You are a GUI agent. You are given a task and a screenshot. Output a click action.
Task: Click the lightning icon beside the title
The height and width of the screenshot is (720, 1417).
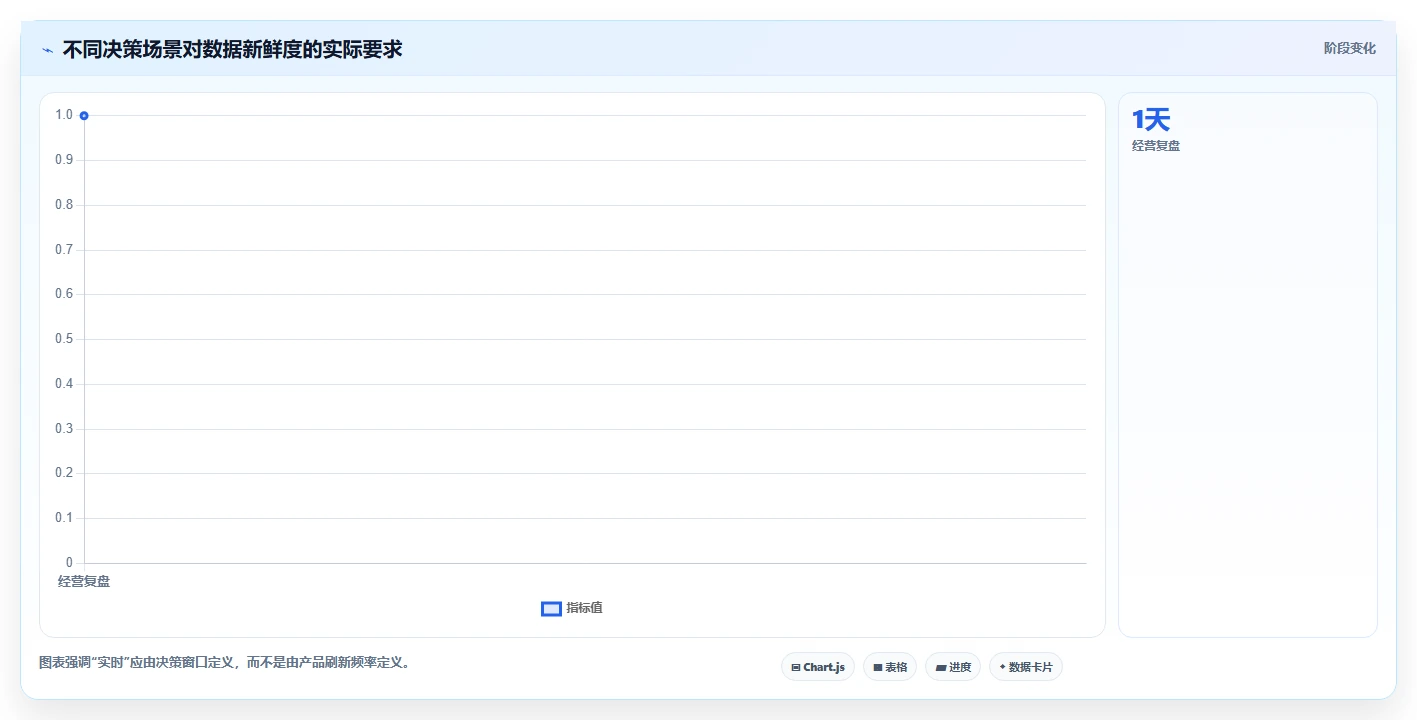coord(47,50)
